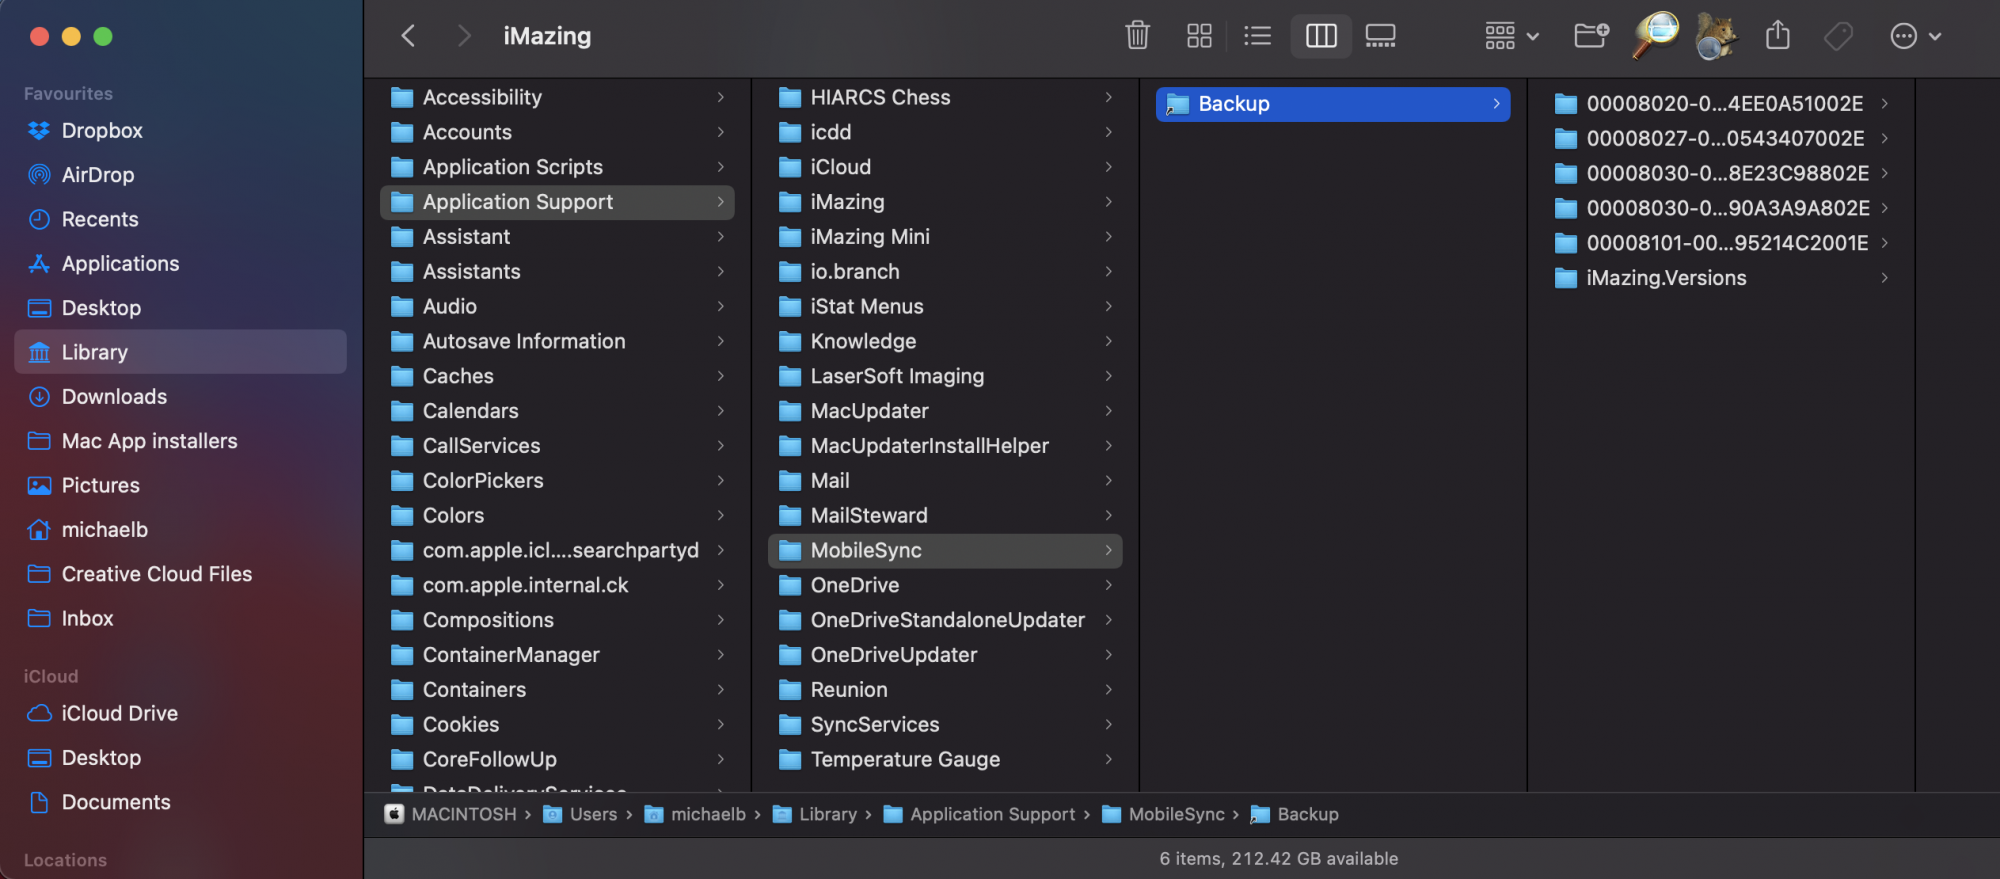
Task: Open Dropbox in the sidebar
Action: [181, 131]
